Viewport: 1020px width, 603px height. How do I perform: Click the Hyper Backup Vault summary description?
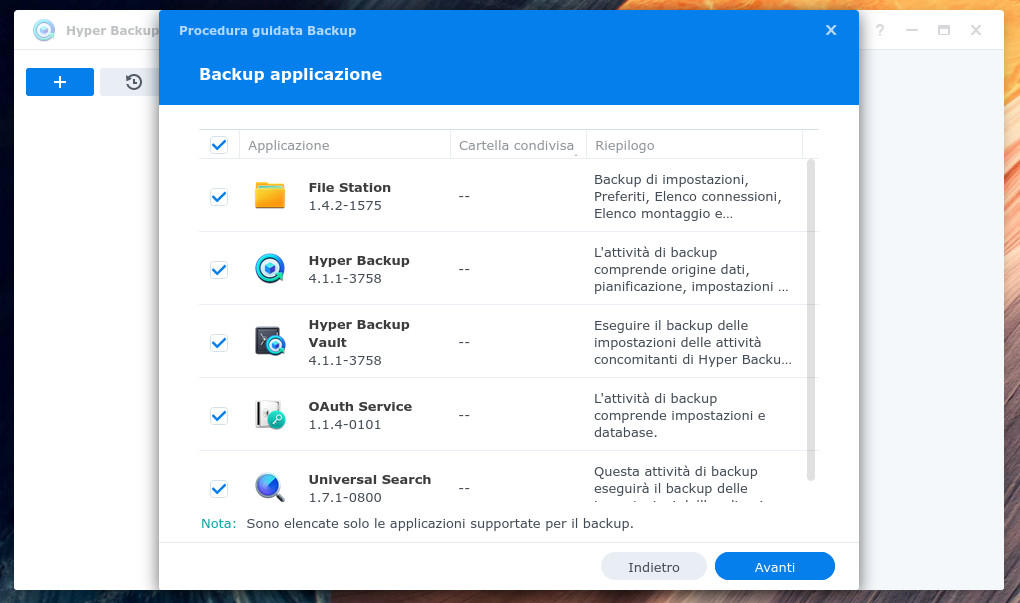pyautogui.click(x=693, y=342)
